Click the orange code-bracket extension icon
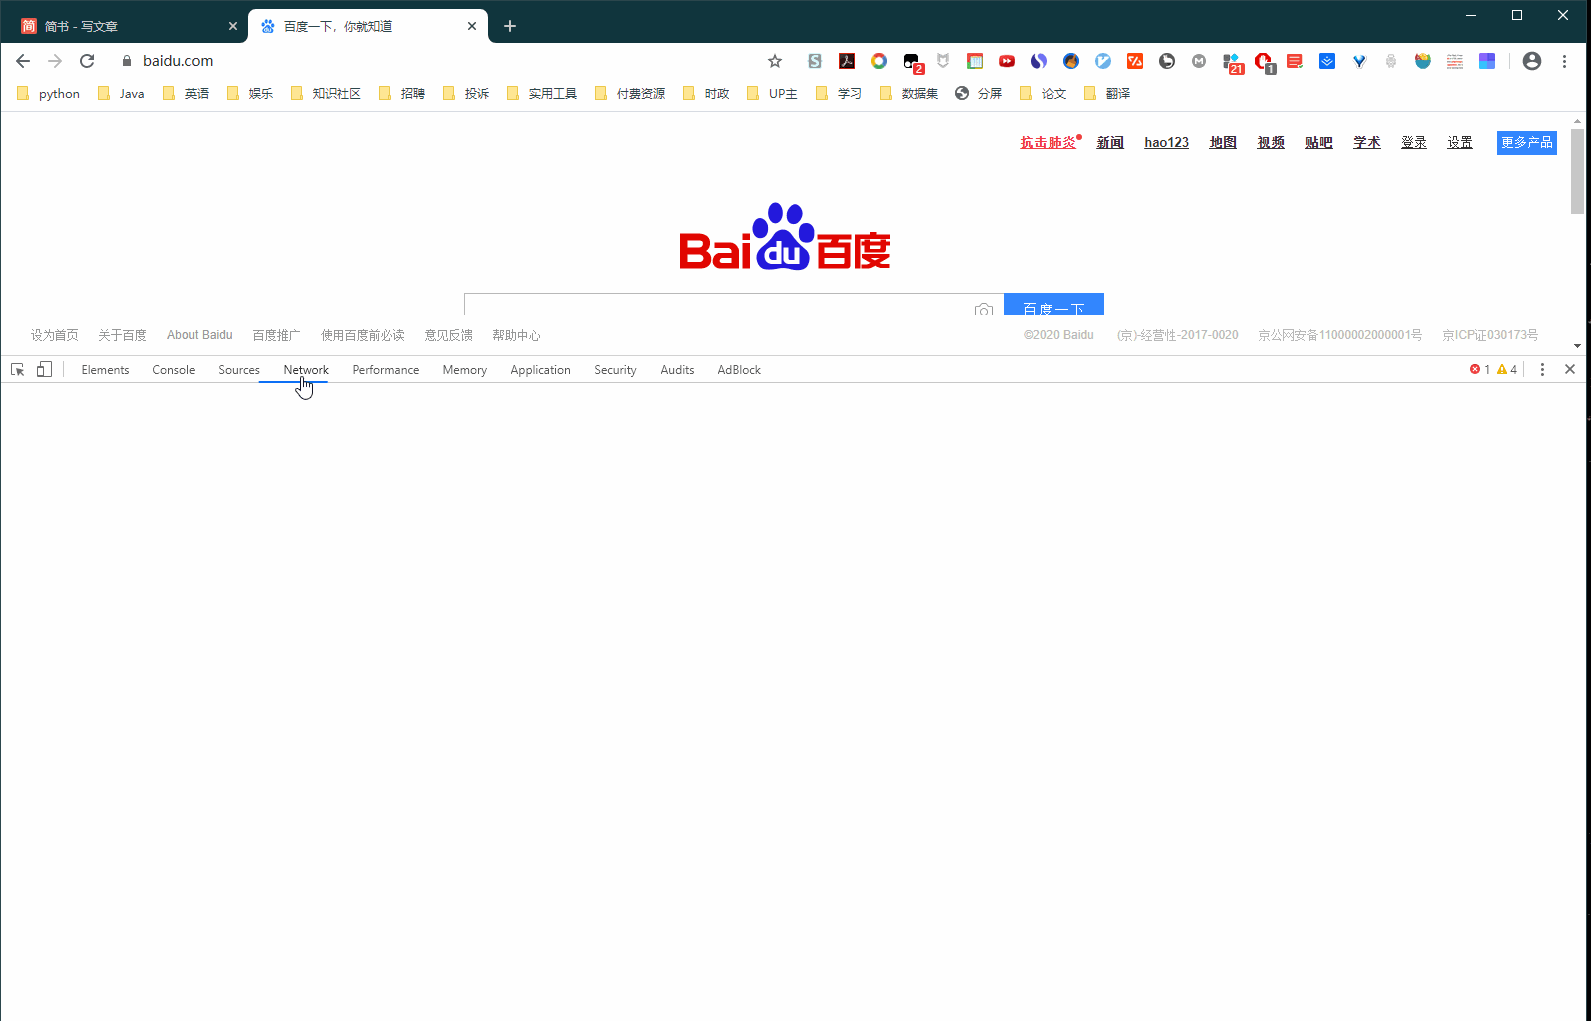Image resolution: width=1591 pixels, height=1021 pixels. click(x=1135, y=61)
